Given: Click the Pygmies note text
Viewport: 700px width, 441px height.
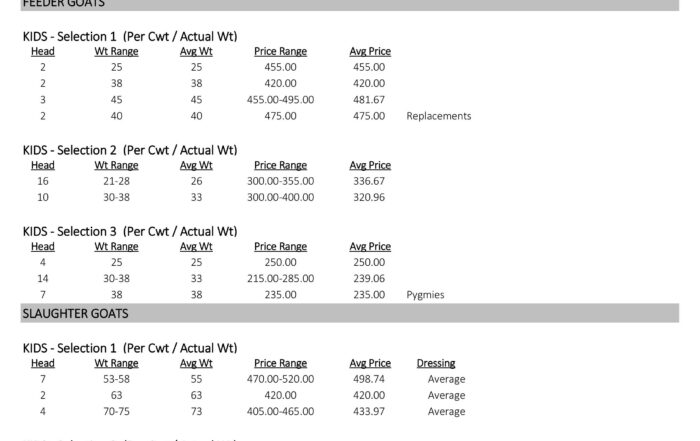Looking at the screenshot, I should (x=425, y=295).
